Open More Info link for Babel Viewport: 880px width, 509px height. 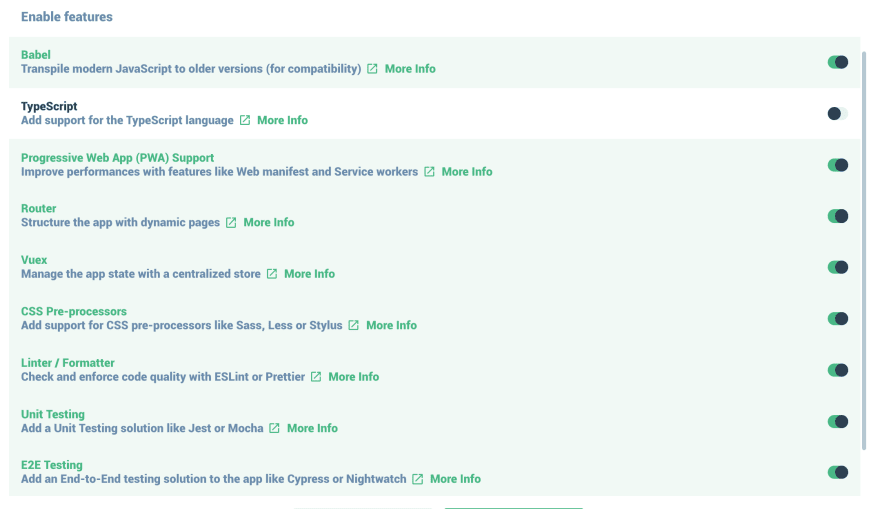point(410,68)
